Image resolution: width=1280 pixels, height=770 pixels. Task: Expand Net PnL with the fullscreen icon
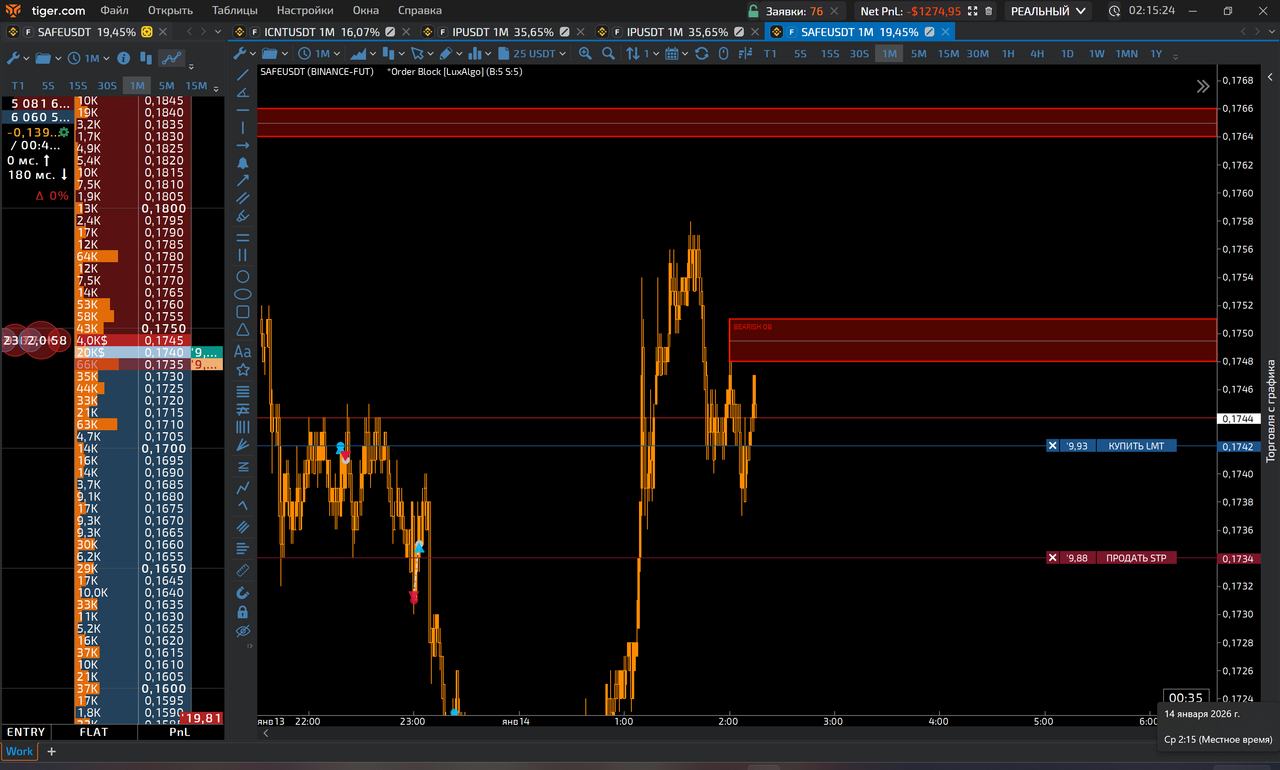(974, 11)
